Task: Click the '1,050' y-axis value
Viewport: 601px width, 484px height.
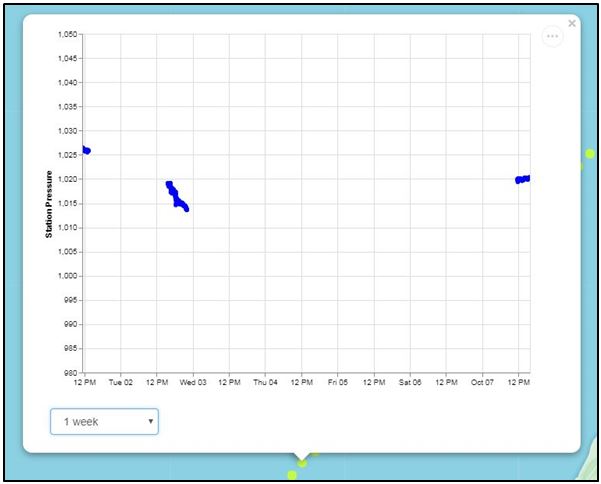Action: 67,34
